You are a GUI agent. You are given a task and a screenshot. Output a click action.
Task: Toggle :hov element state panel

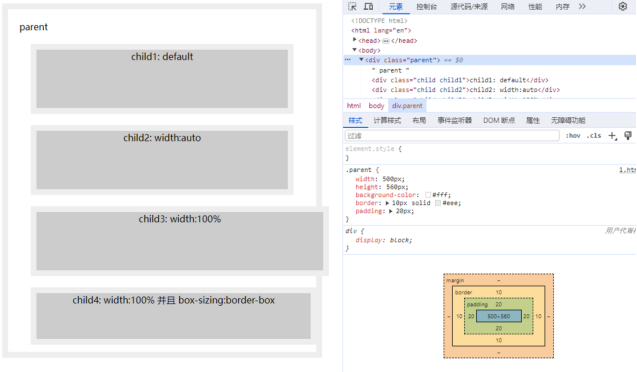point(573,136)
